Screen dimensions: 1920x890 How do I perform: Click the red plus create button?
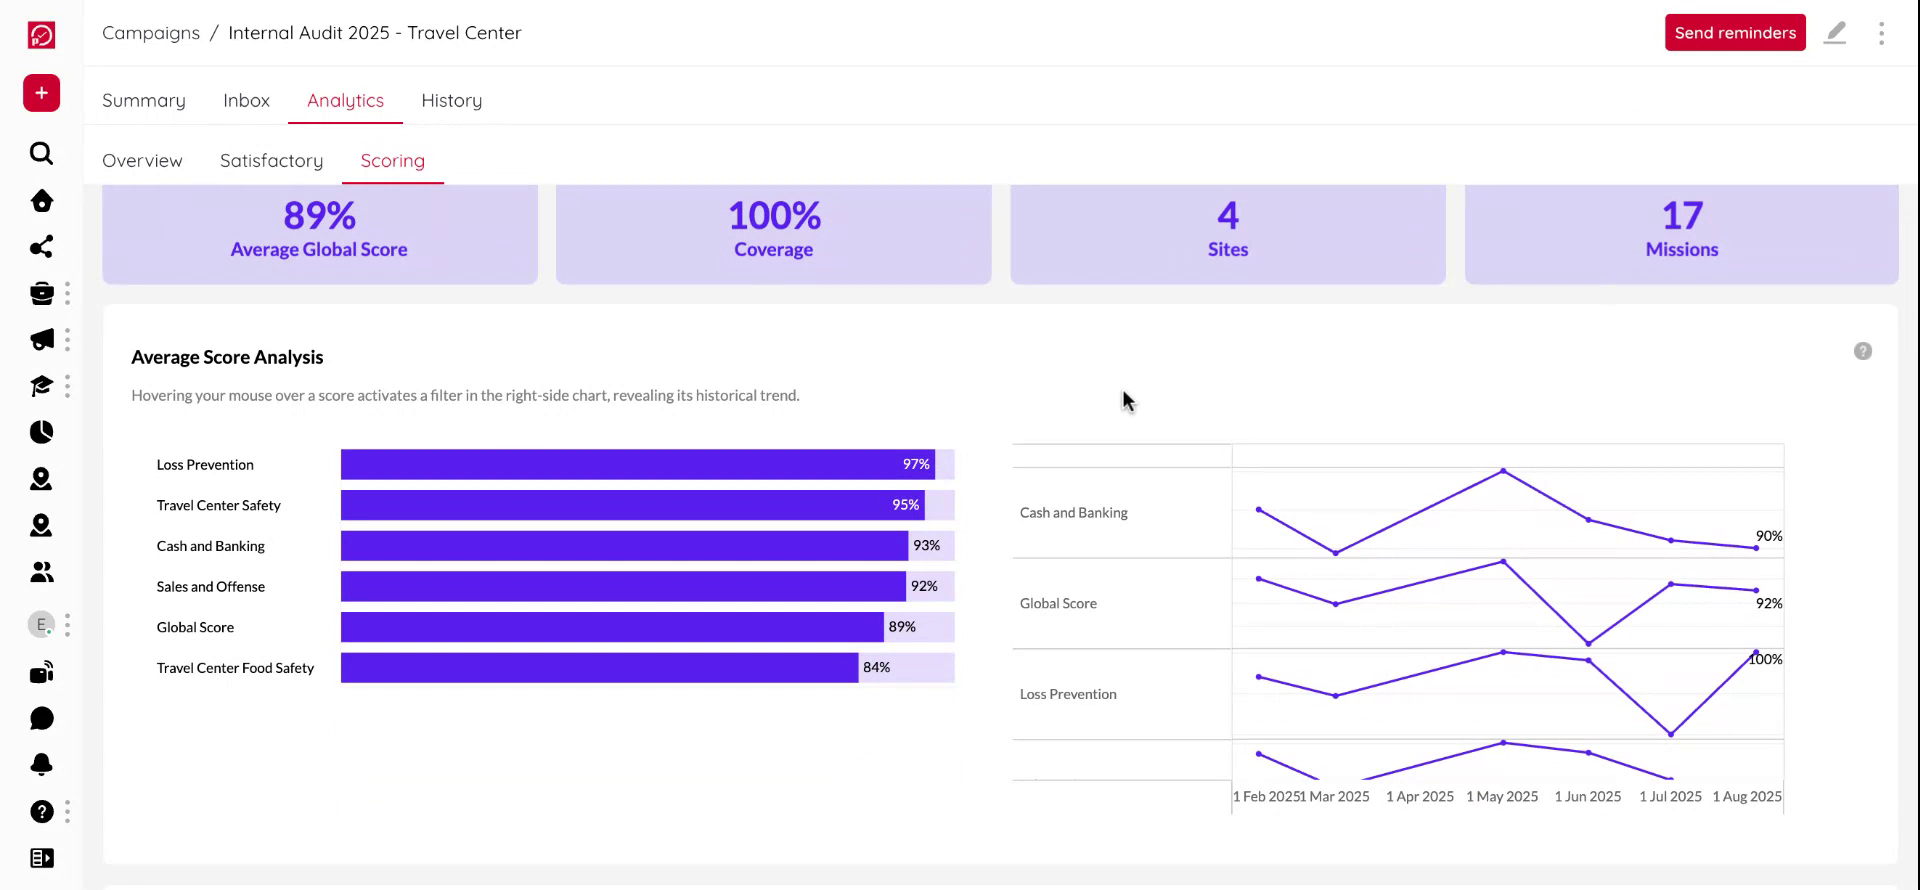[41, 93]
